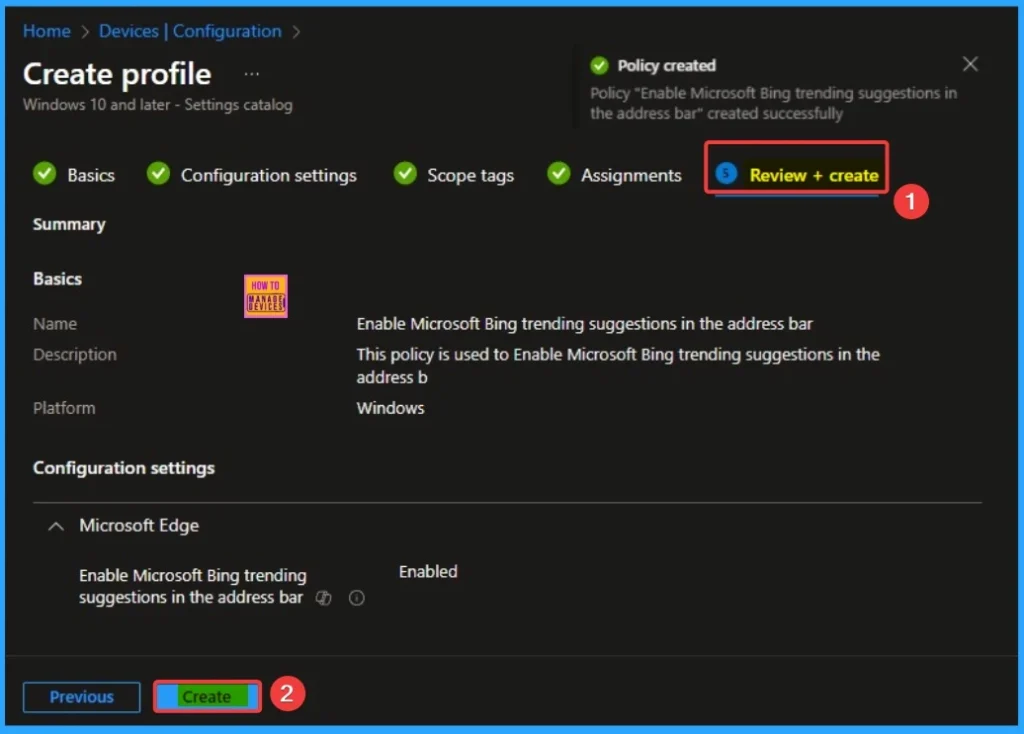Switch to the Assignments step
Image resolution: width=1024 pixels, height=734 pixels.
point(631,175)
